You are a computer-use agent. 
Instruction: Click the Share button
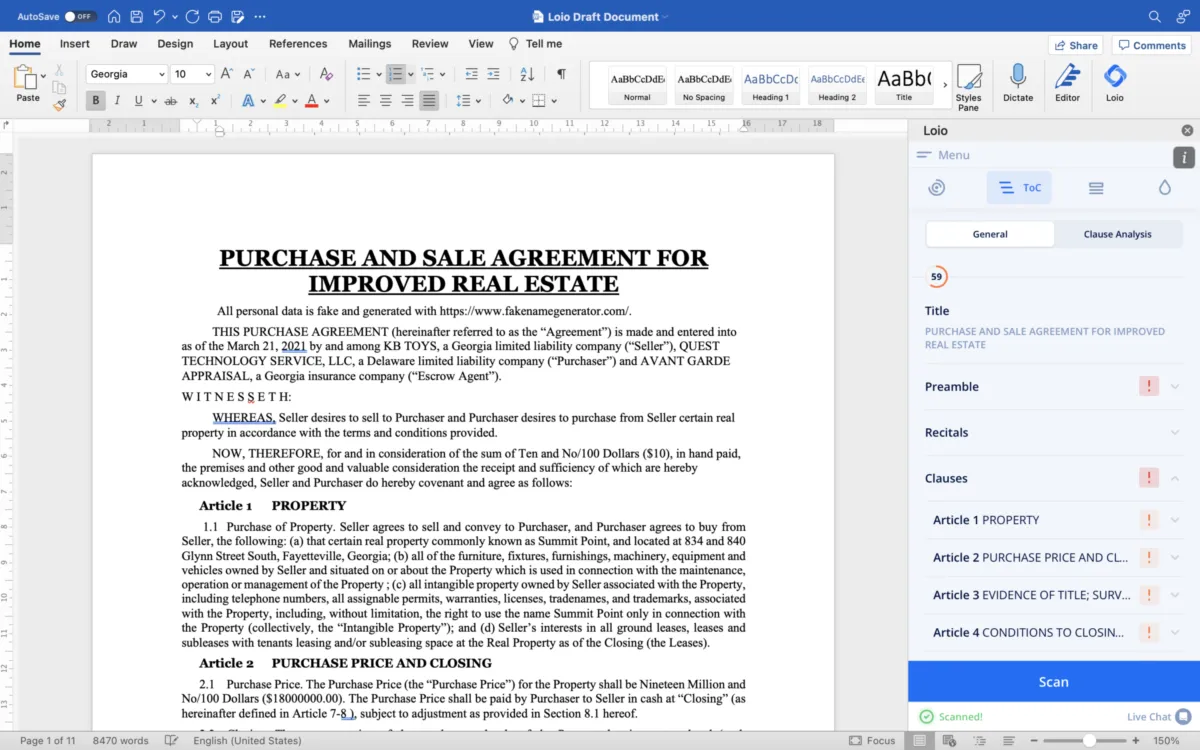pyautogui.click(x=1075, y=45)
